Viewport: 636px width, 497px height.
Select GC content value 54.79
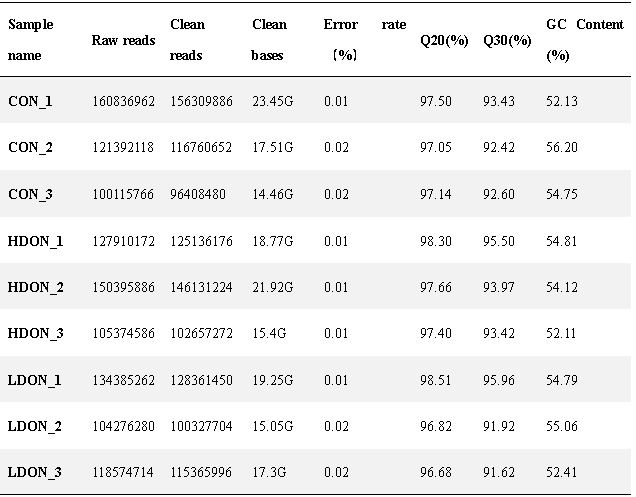pos(562,381)
